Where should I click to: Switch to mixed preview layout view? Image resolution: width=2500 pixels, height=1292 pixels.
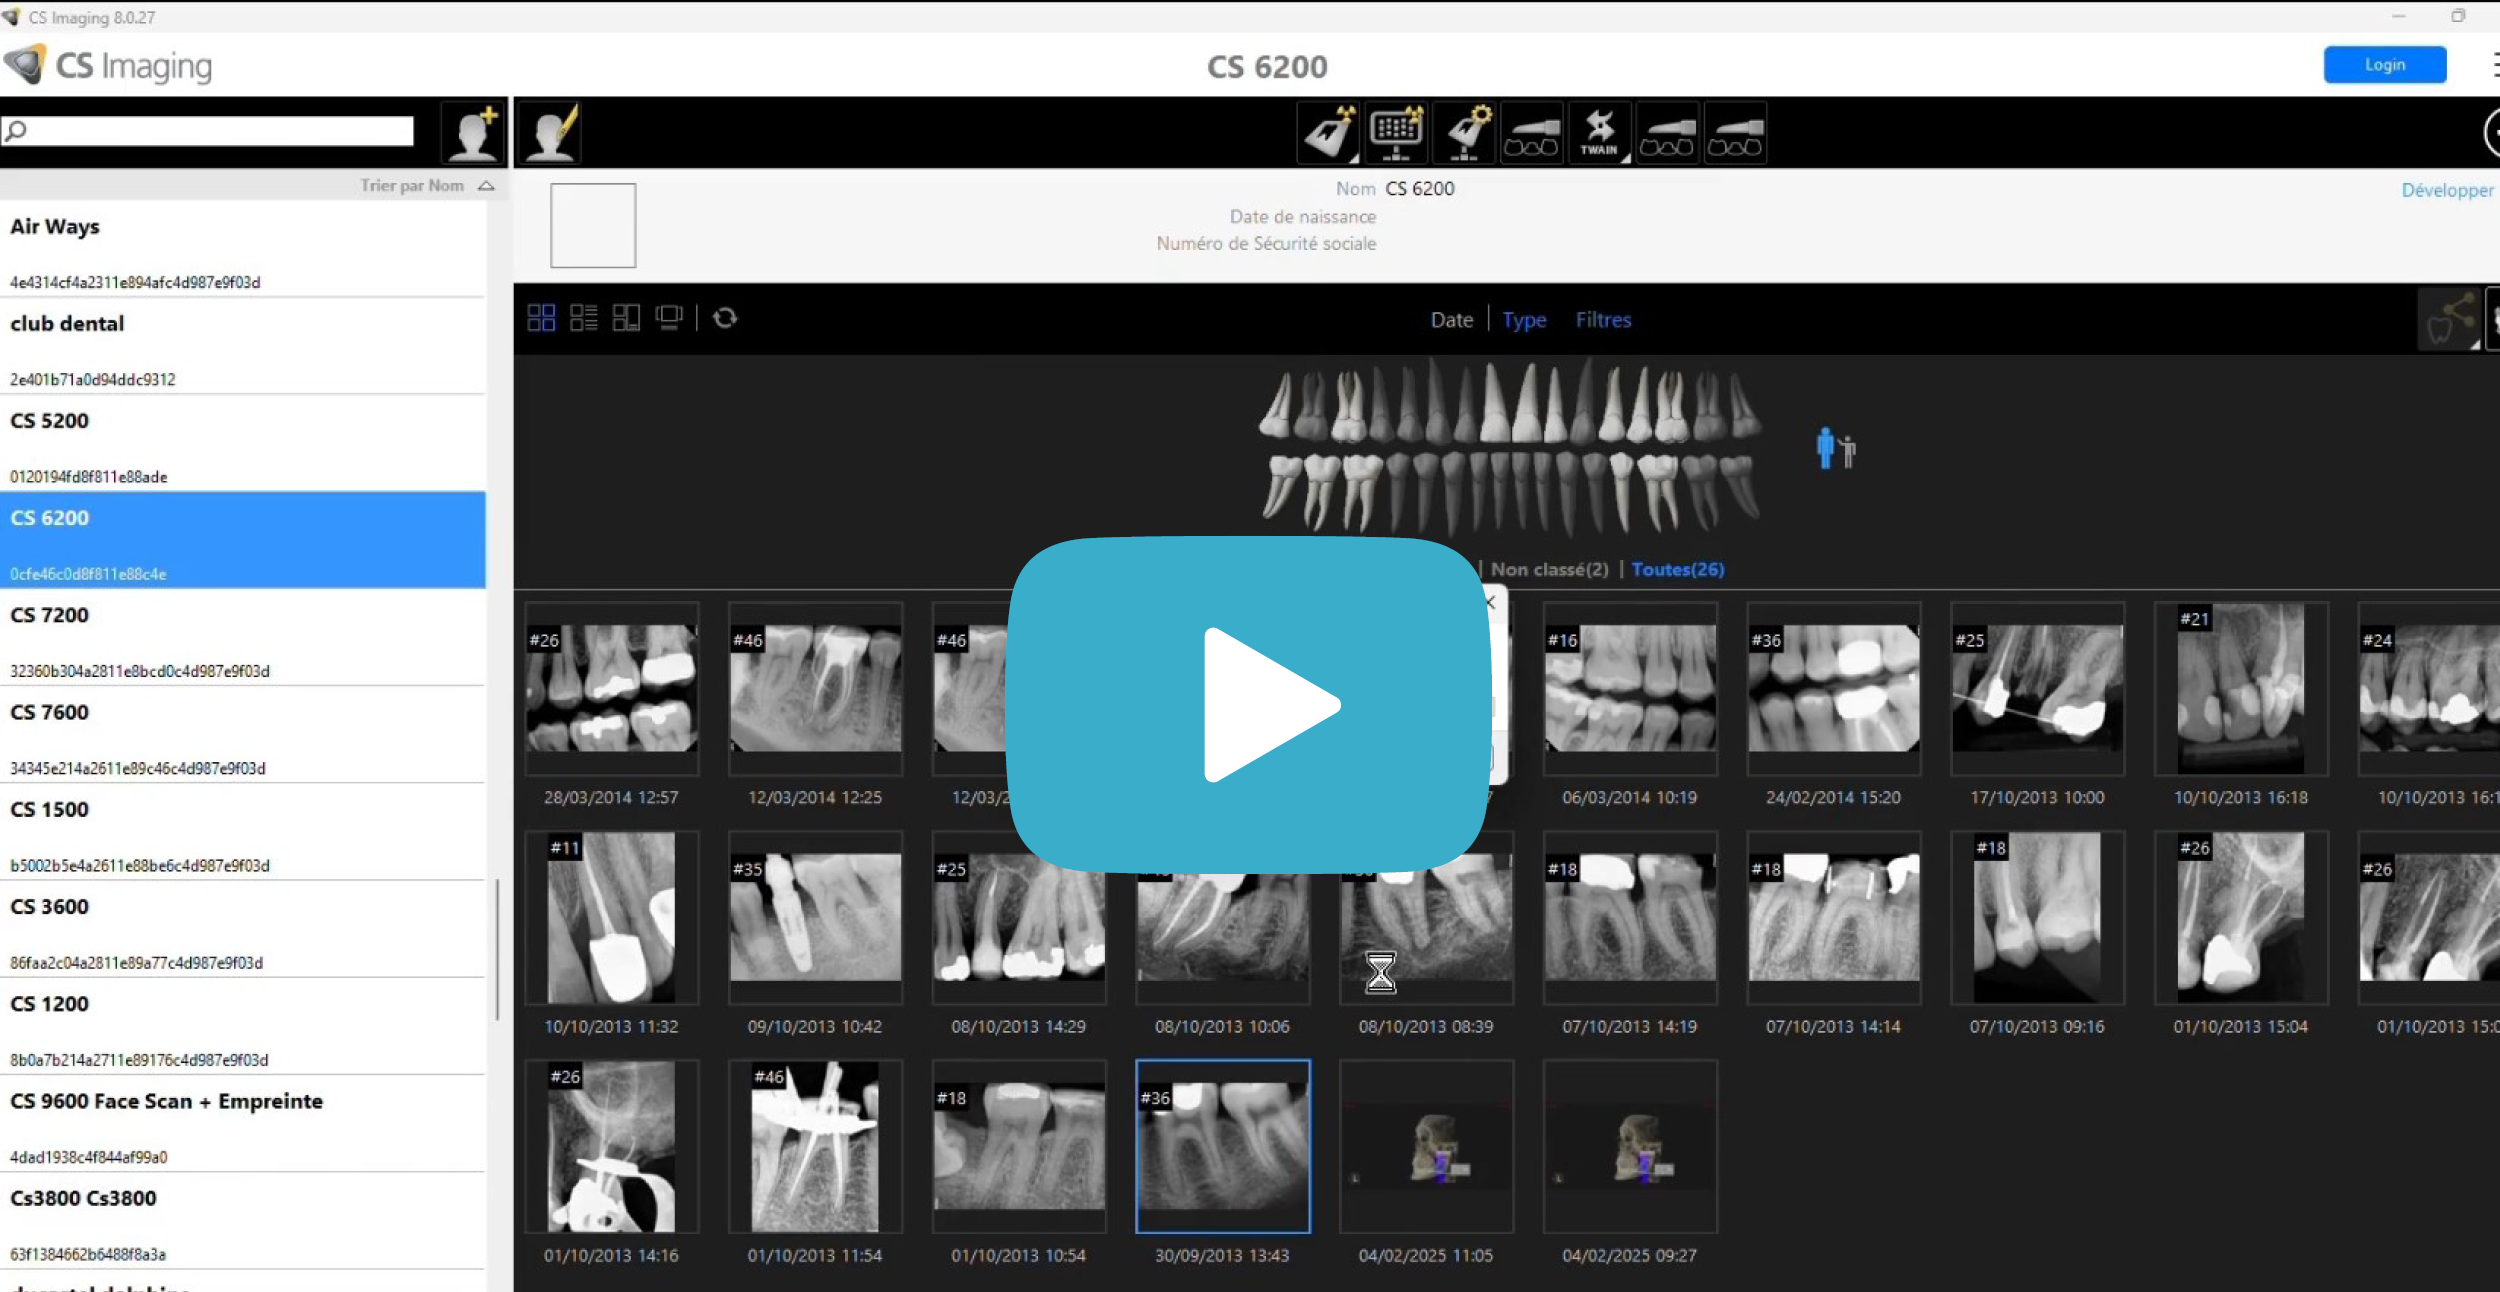point(626,318)
